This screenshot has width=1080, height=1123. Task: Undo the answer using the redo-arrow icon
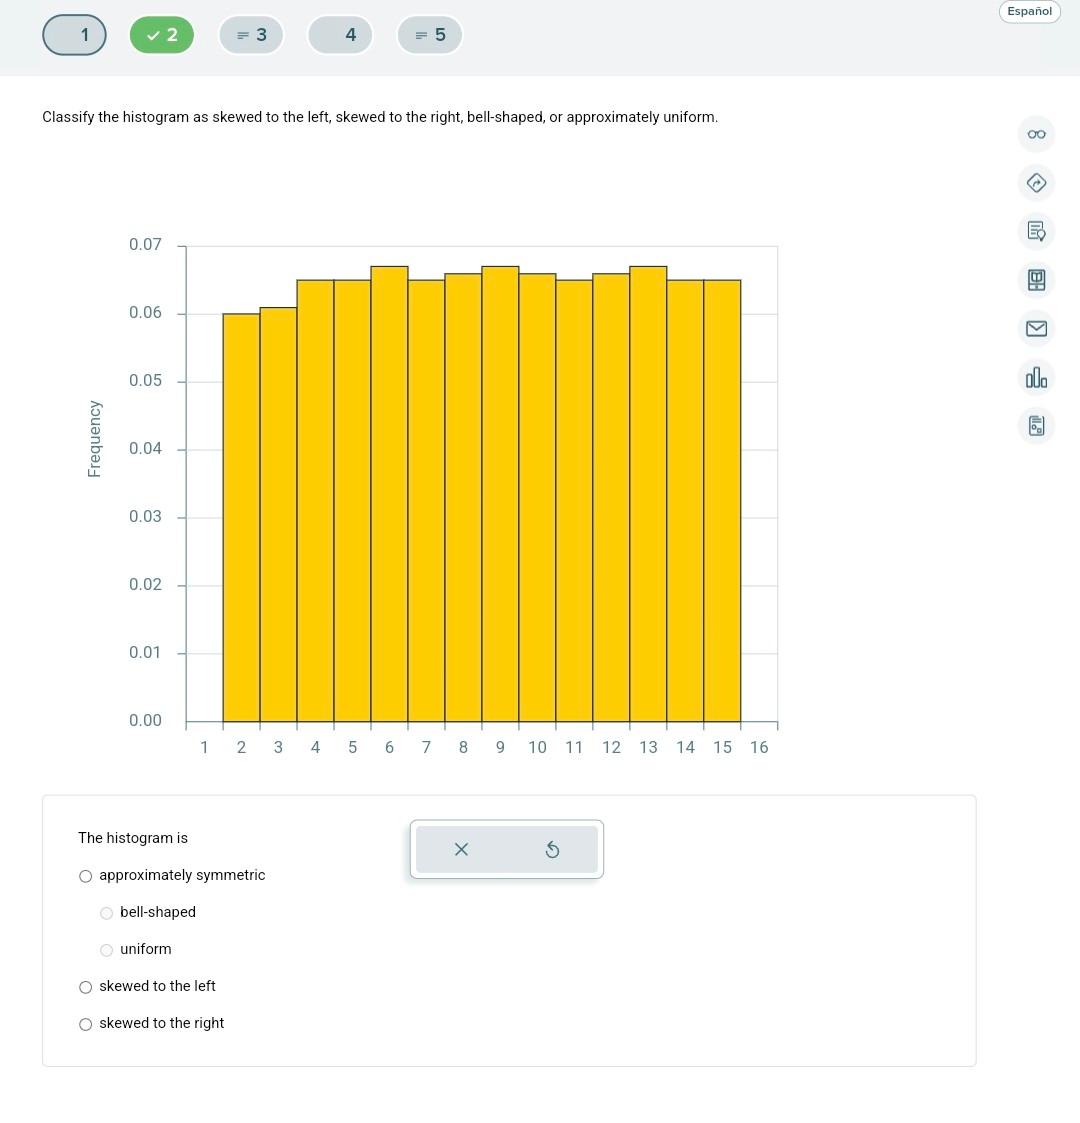(x=552, y=849)
